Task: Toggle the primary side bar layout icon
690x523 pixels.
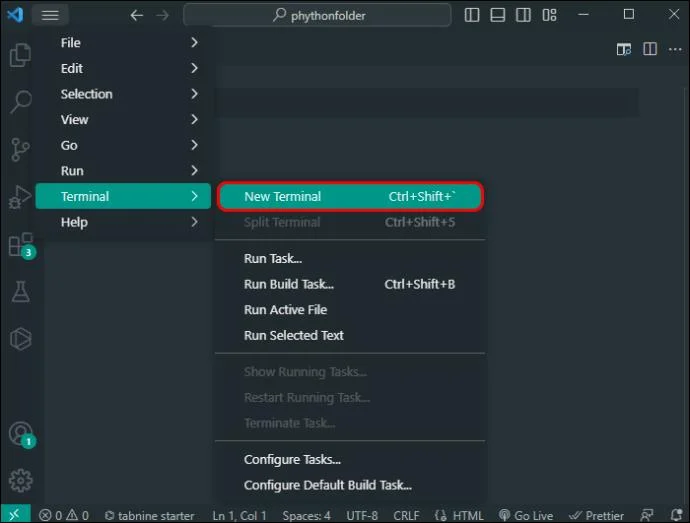Action: (472, 15)
